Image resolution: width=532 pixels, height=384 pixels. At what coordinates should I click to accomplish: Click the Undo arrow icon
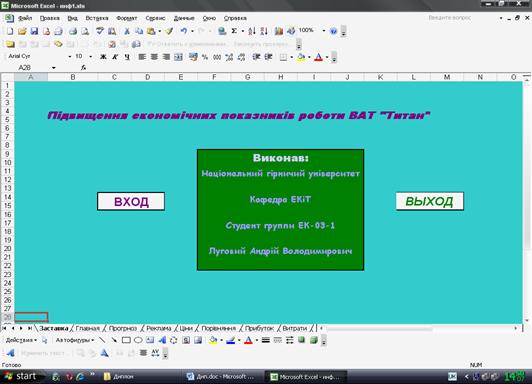184,31
